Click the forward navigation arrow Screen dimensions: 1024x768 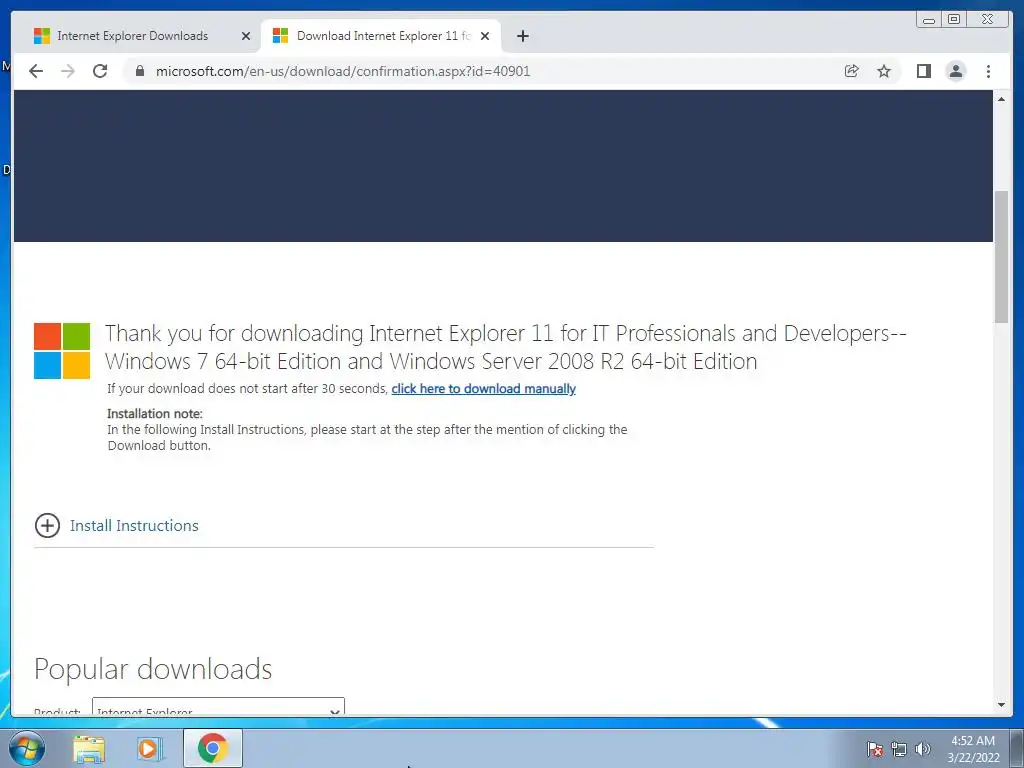tap(68, 71)
